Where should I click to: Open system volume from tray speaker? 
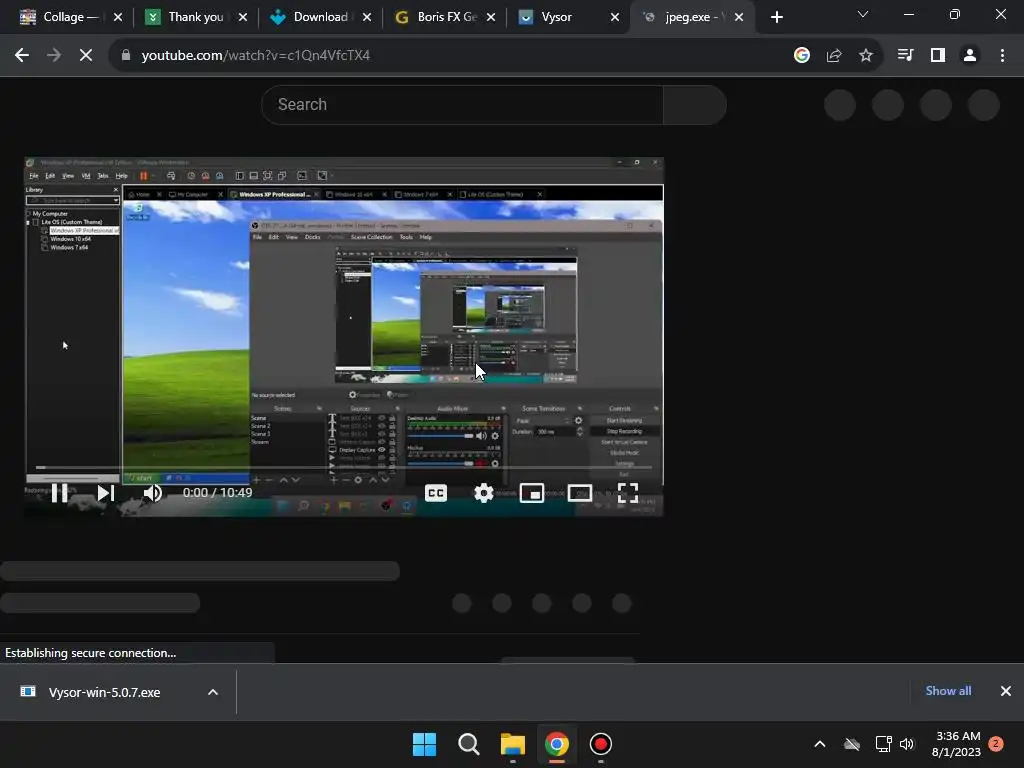[907, 744]
